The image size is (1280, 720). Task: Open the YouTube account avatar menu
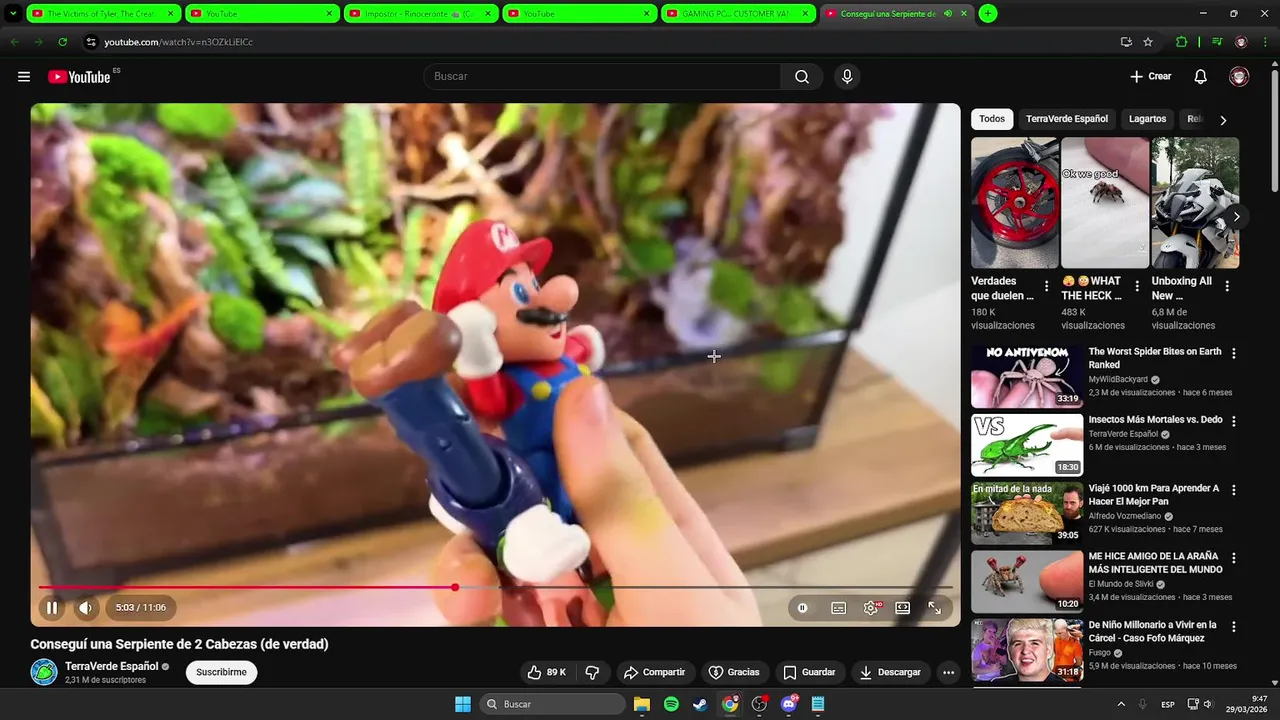click(1239, 77)
